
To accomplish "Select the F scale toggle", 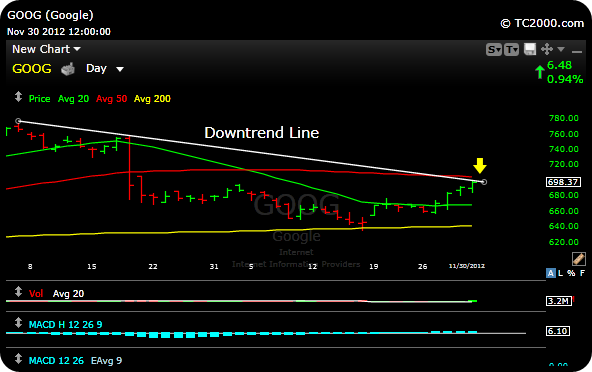I will point(583,273).
